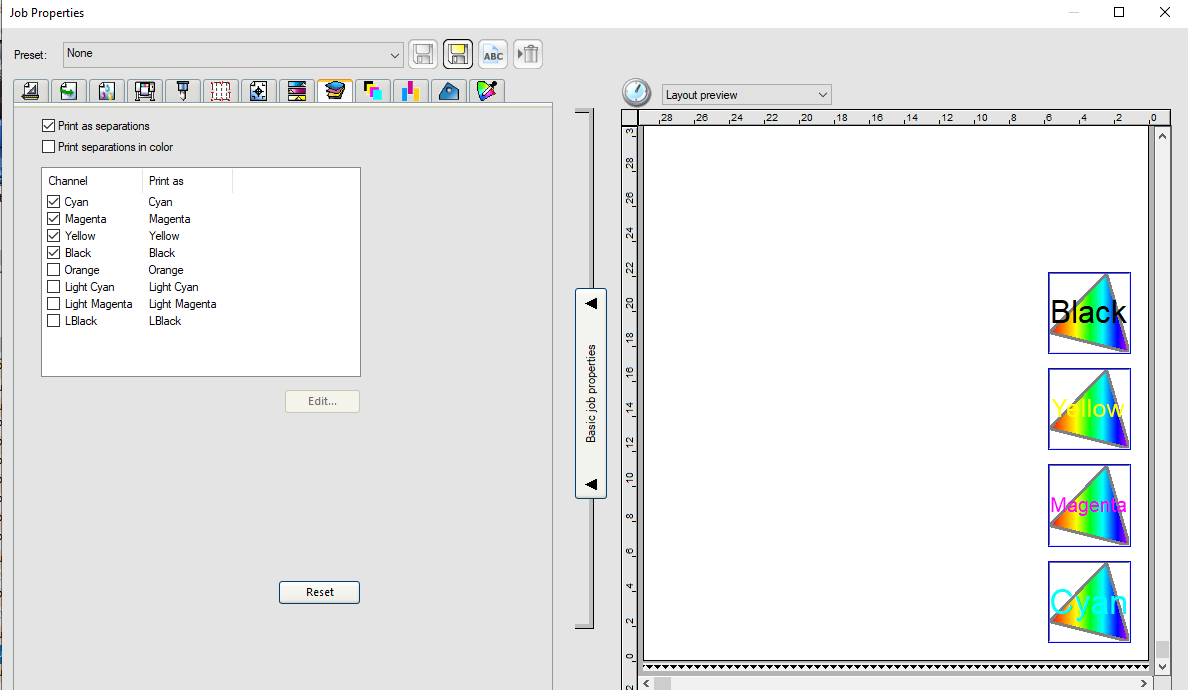Open the tiling grid tab icon
The height and width of the screenshot is (690, 1188).
pos(220,91)
